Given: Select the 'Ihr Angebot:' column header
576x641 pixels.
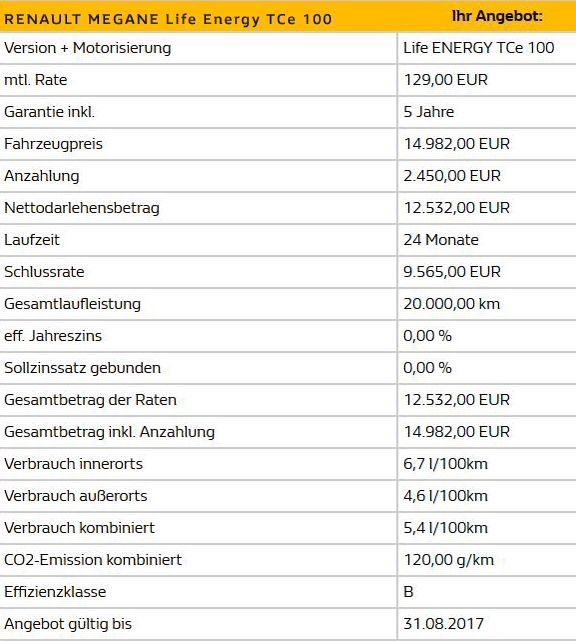Looking at the screenshot, I should 497,16.
